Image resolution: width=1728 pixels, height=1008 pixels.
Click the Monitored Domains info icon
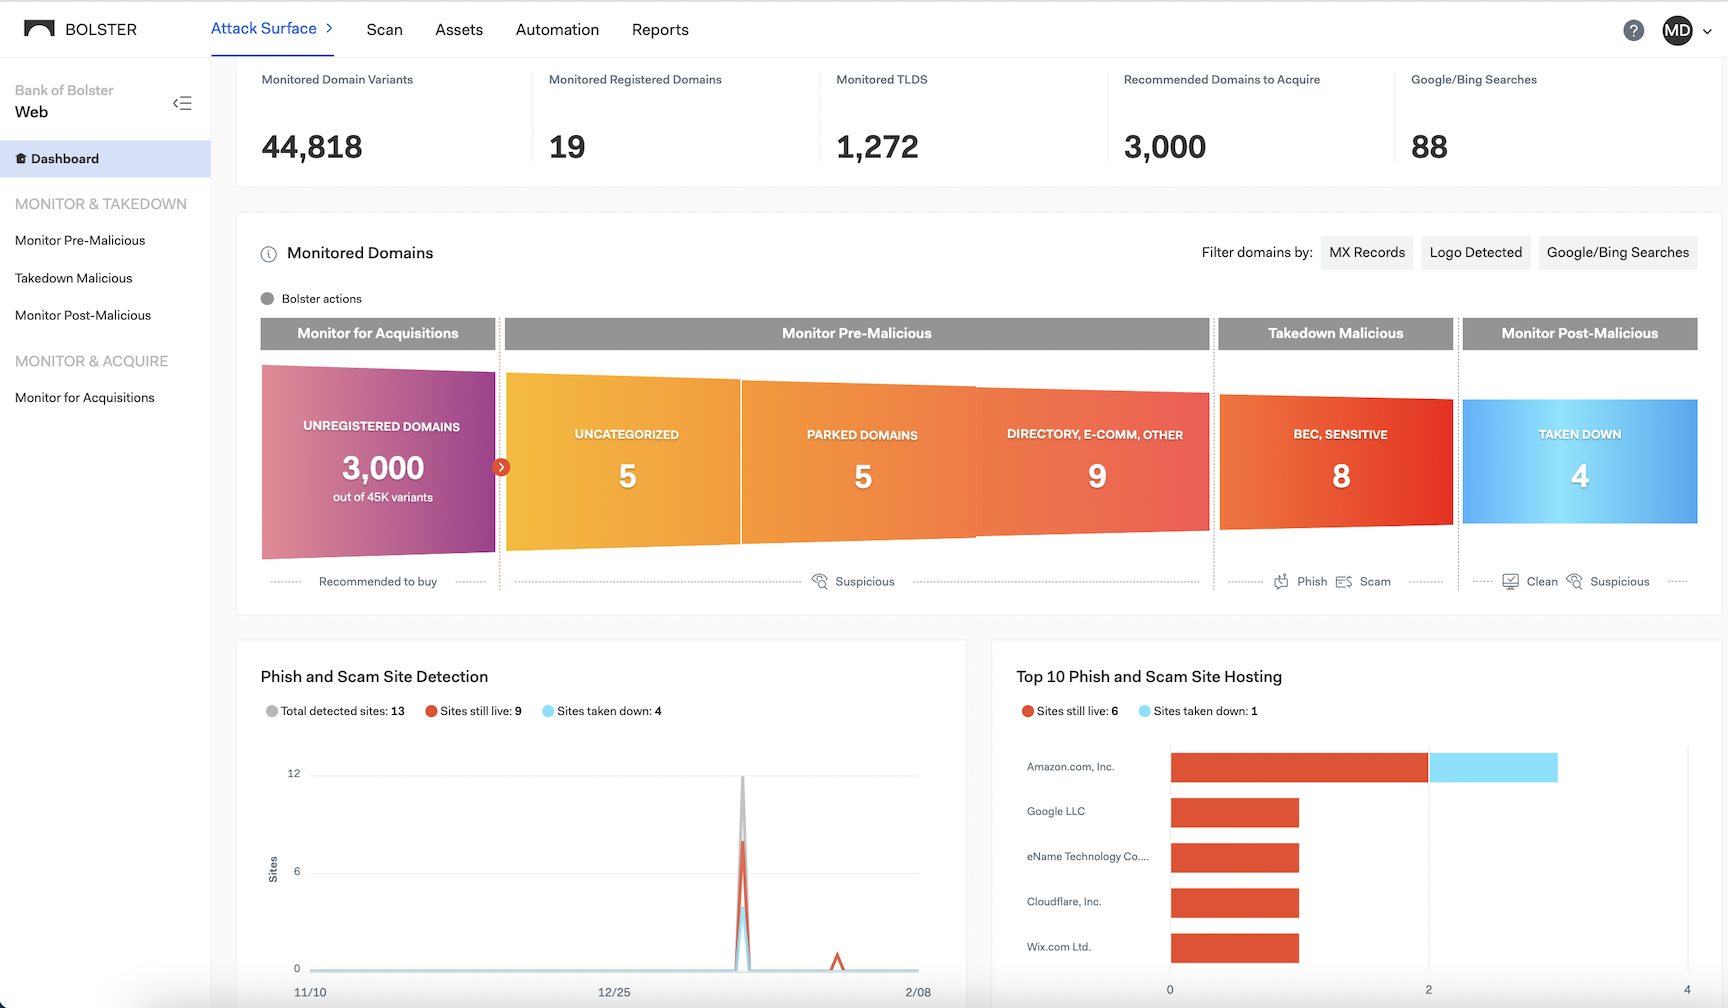click(268, 254)
